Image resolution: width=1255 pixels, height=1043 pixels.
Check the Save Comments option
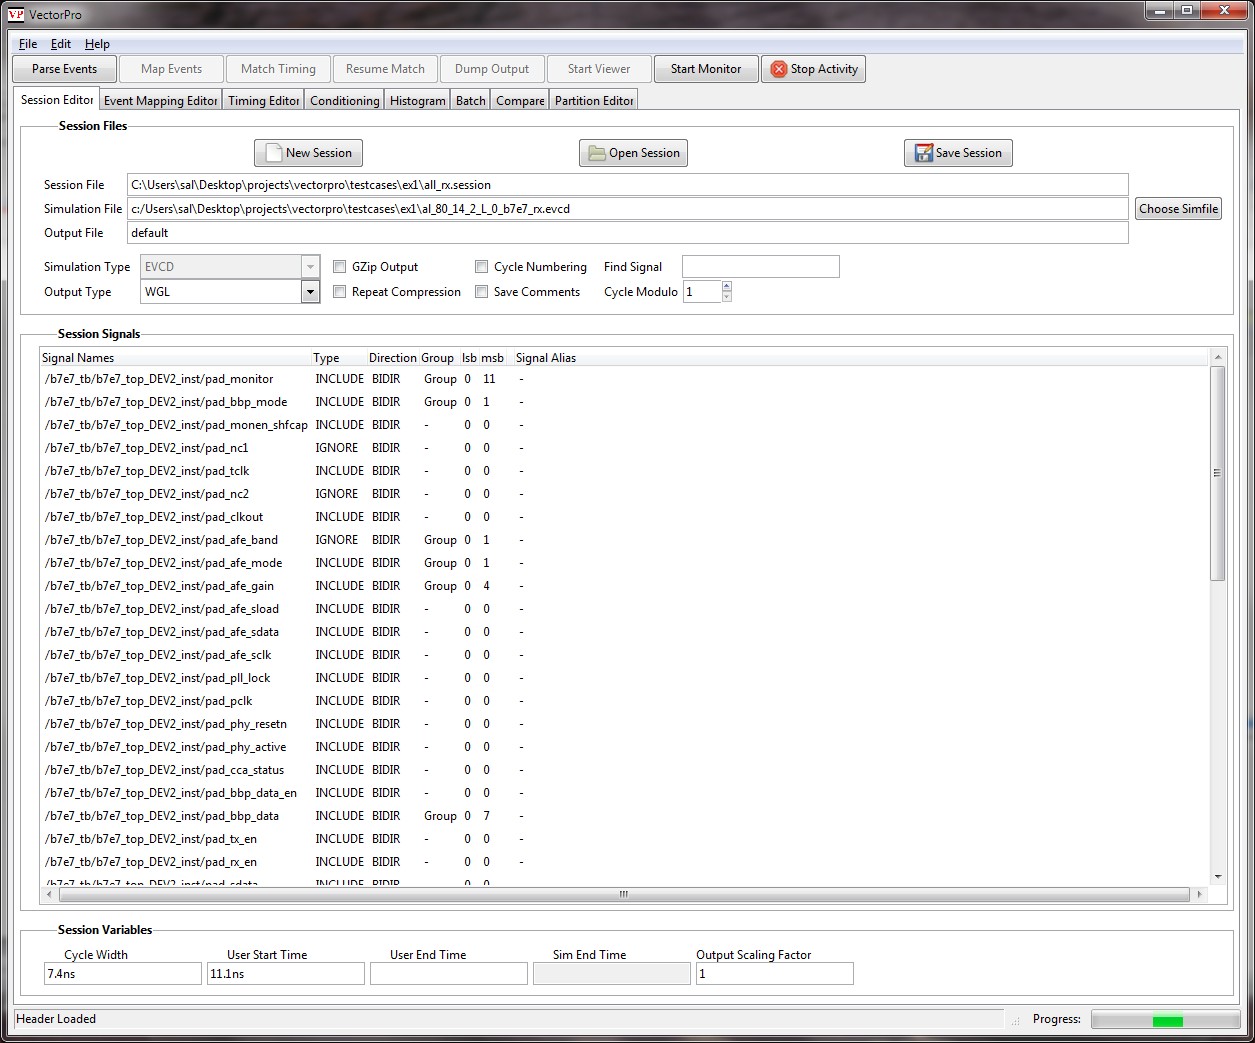click(482, 291)
